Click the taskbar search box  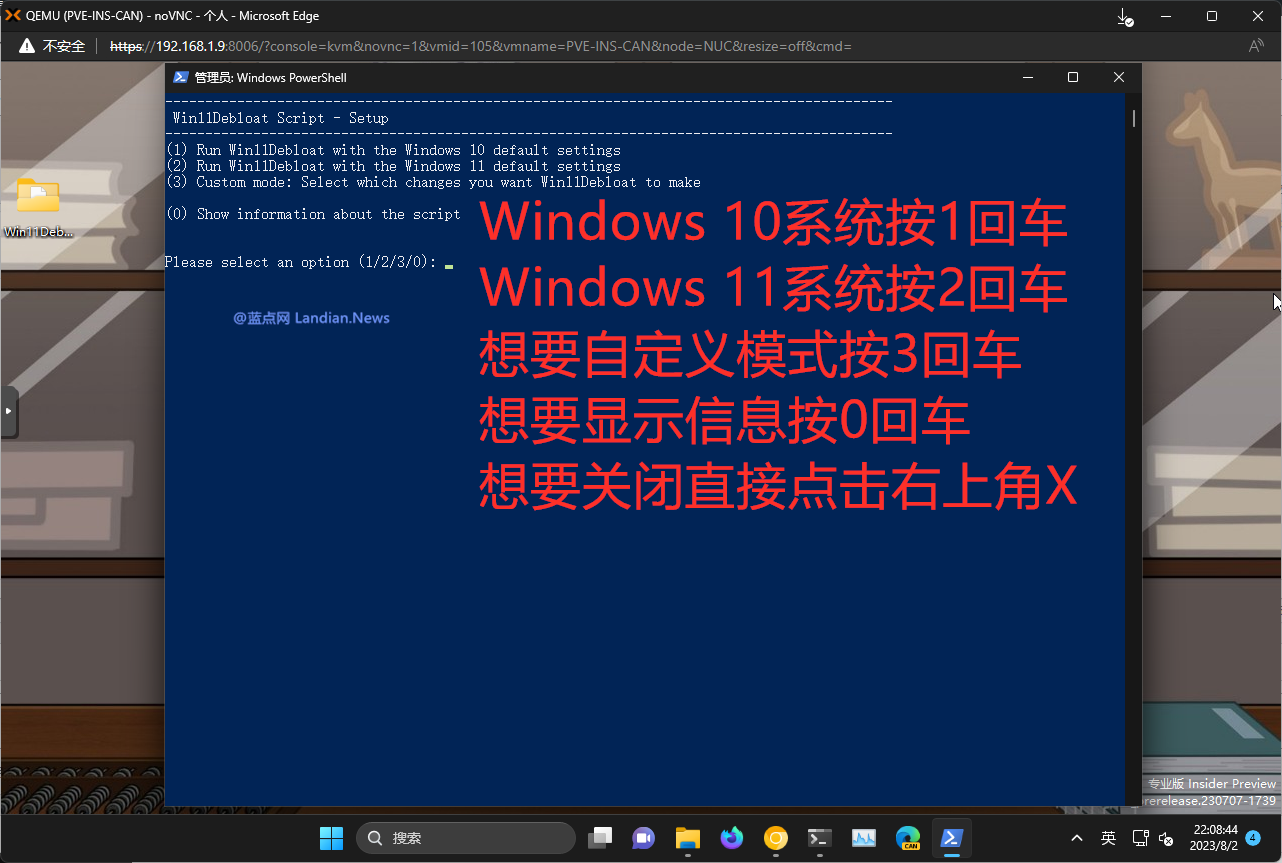pyautogui.click(x=466, y=838)
